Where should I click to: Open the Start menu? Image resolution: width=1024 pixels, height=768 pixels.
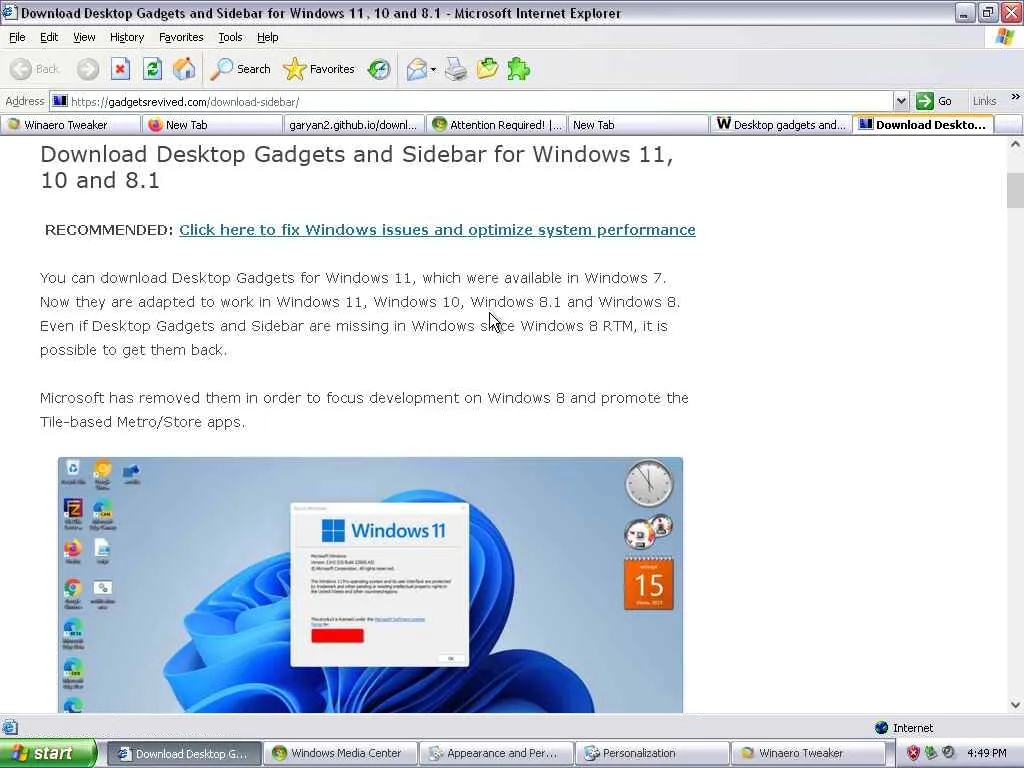click(48, 753)
